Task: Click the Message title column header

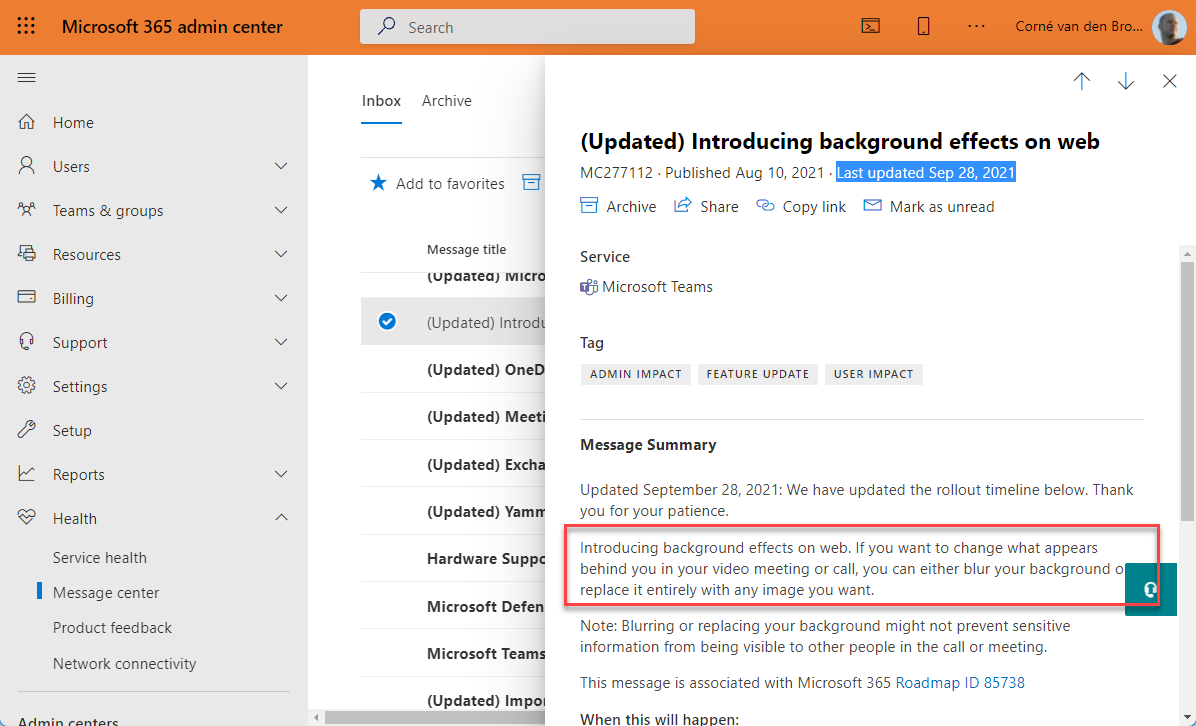Action: point(466,249)
